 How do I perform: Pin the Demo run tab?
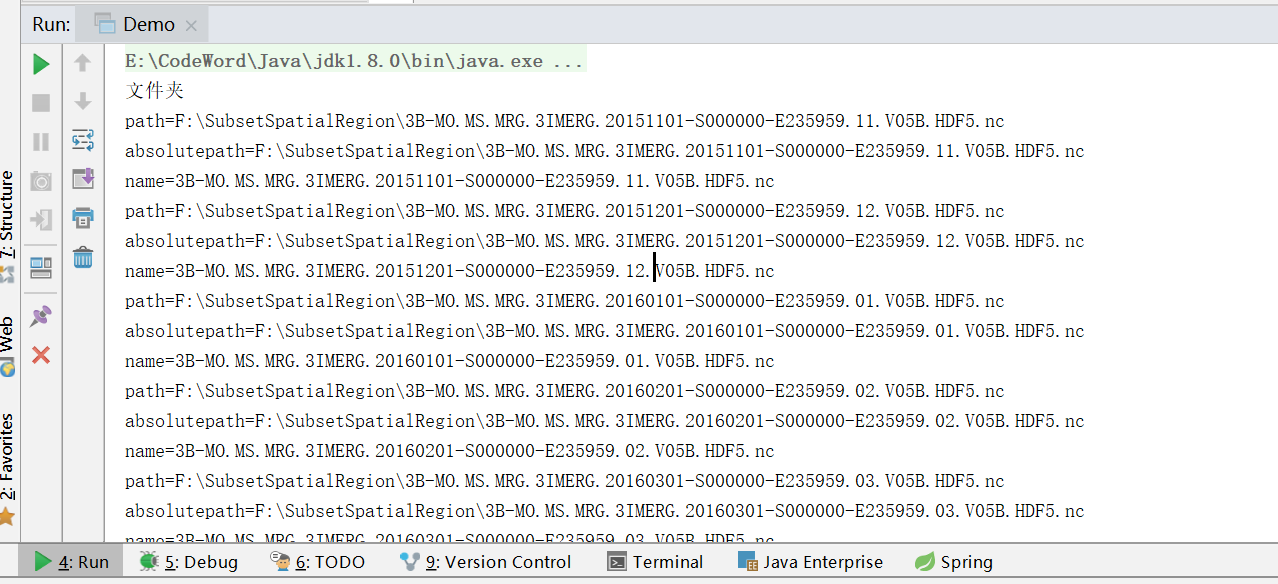pyautogui.click(x=41, y=317)
